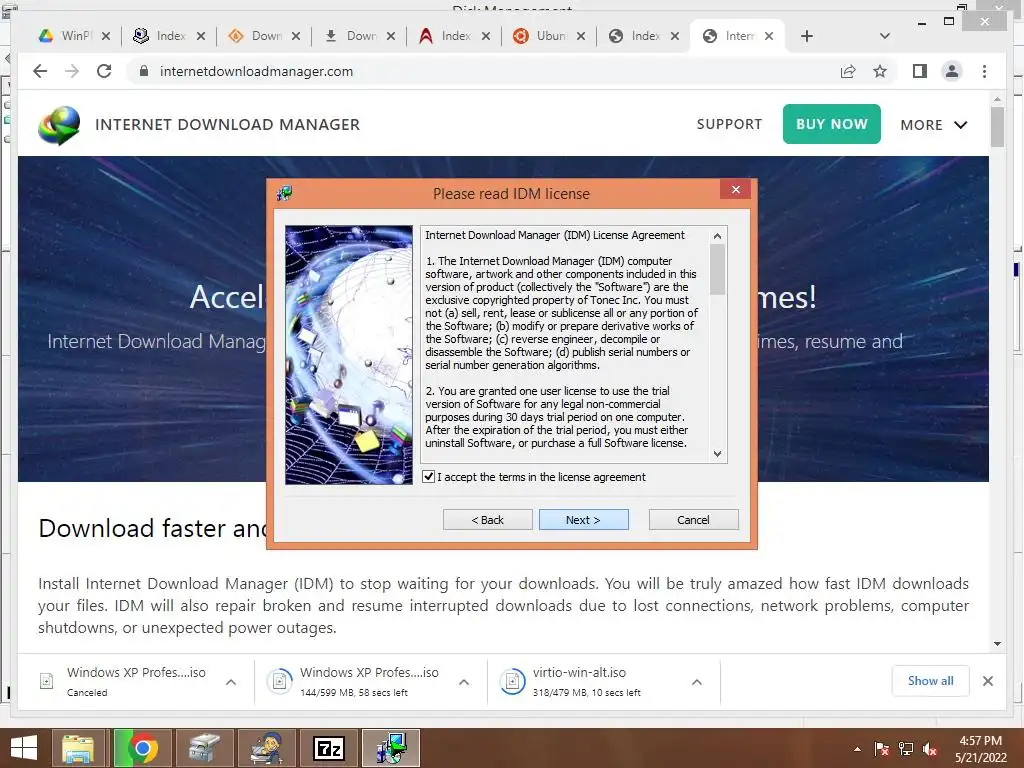Click license text scroll down arrow
1024x768 pixels.
(x=718, y=454)
